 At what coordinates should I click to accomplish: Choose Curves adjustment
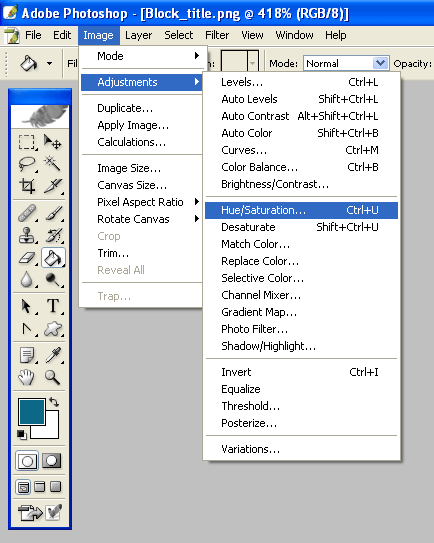click(x=301, y=150)
